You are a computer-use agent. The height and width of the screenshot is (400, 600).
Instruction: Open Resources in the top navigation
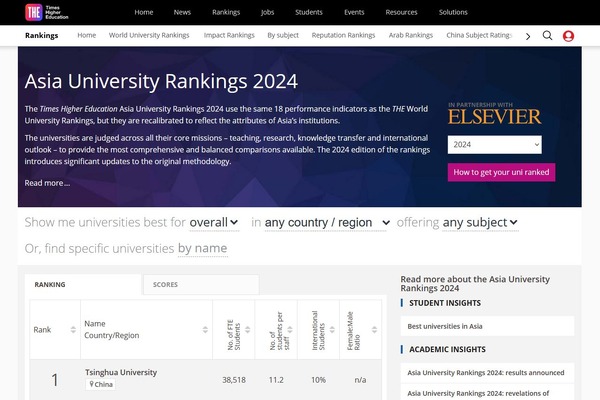tap(401, 12)
